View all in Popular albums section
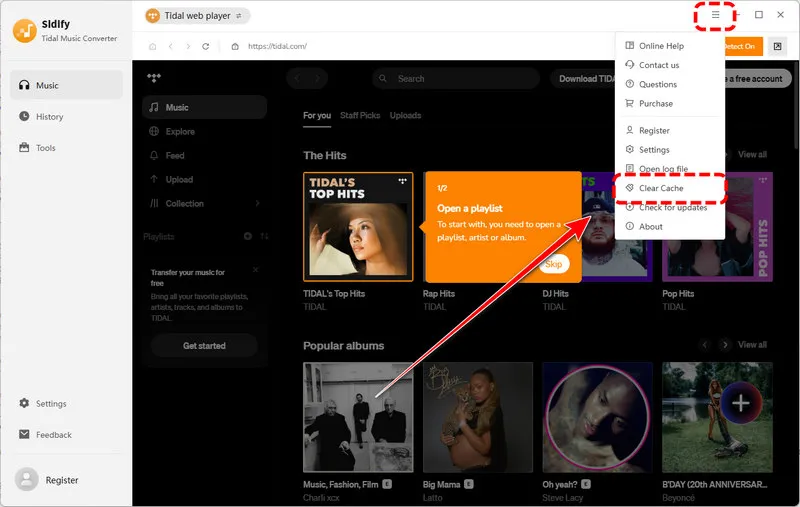The height and width of the screenshot is (507, 800). (752, 345)
